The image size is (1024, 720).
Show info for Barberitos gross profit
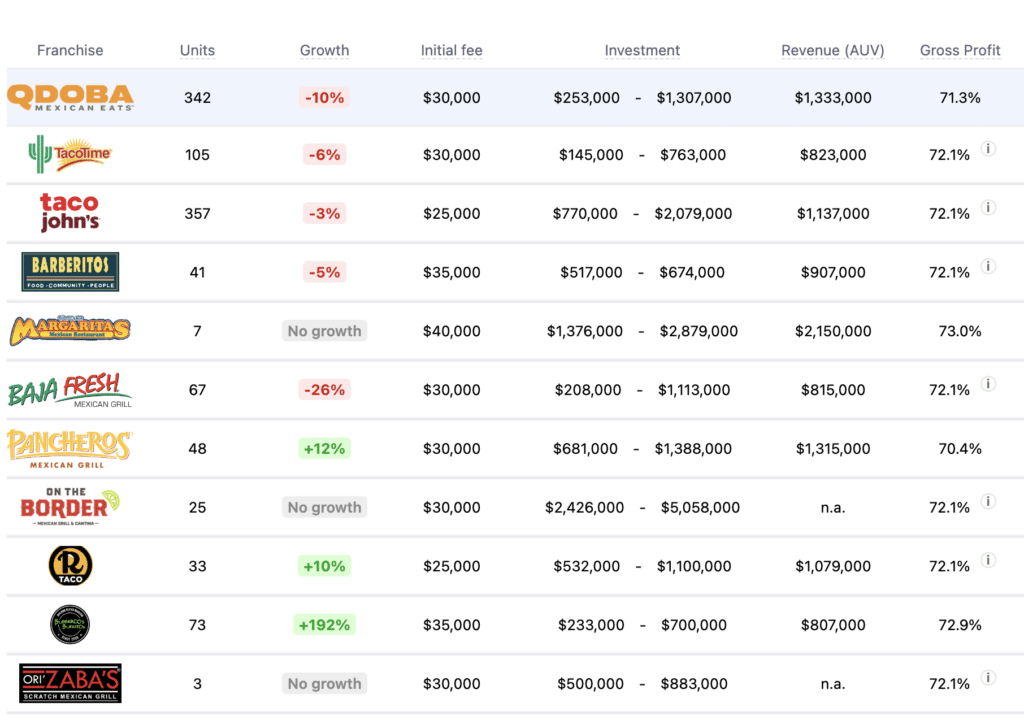(x=989, y=266)
